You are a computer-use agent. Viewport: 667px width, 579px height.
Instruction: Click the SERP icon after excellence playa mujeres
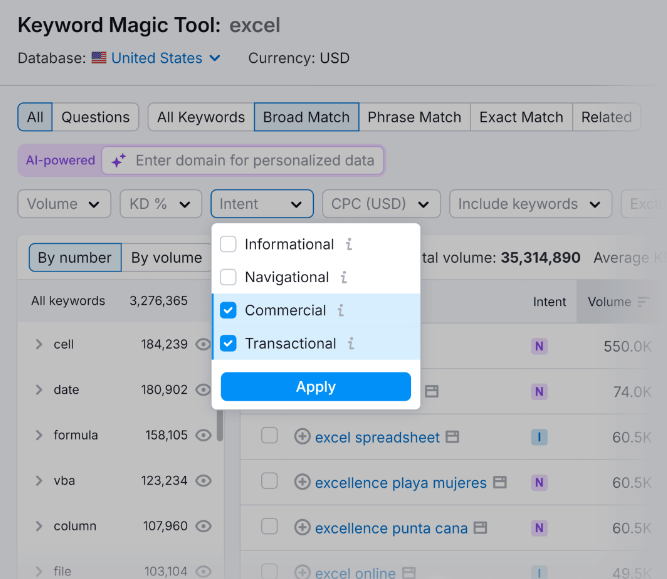tap(500, 482)
